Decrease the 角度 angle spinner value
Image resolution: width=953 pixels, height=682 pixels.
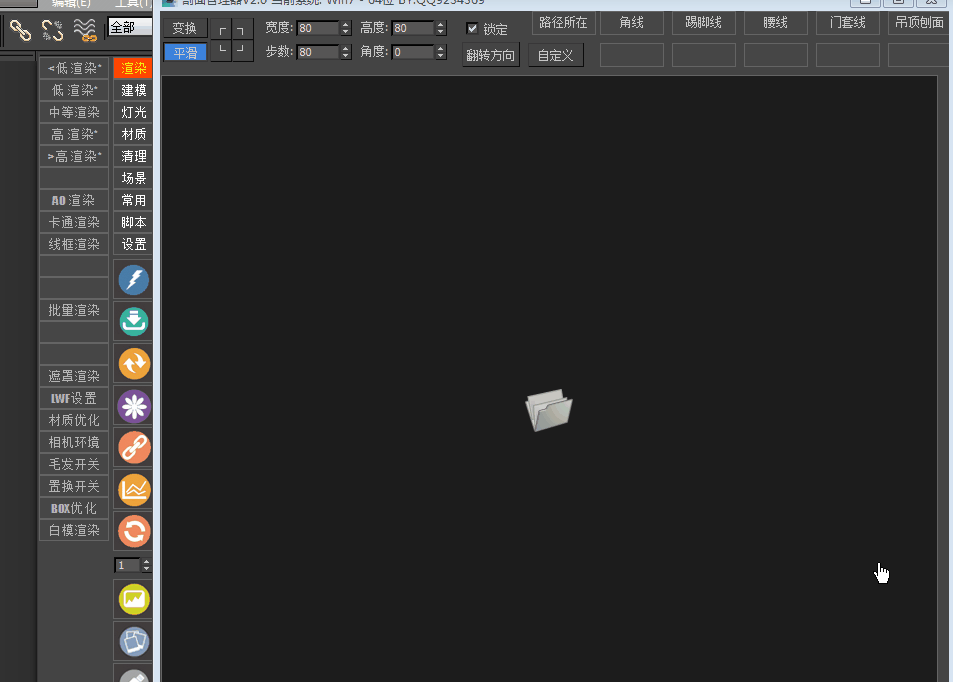tap(441, 56)
